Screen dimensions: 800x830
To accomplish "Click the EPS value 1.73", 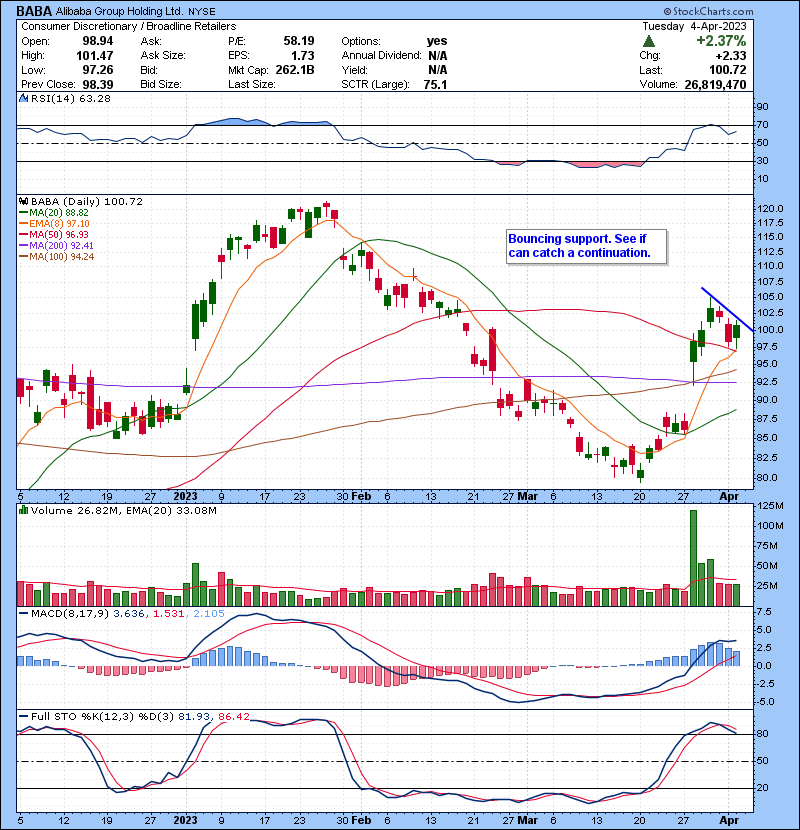I will pyautogui.click(x=303, y=55).
